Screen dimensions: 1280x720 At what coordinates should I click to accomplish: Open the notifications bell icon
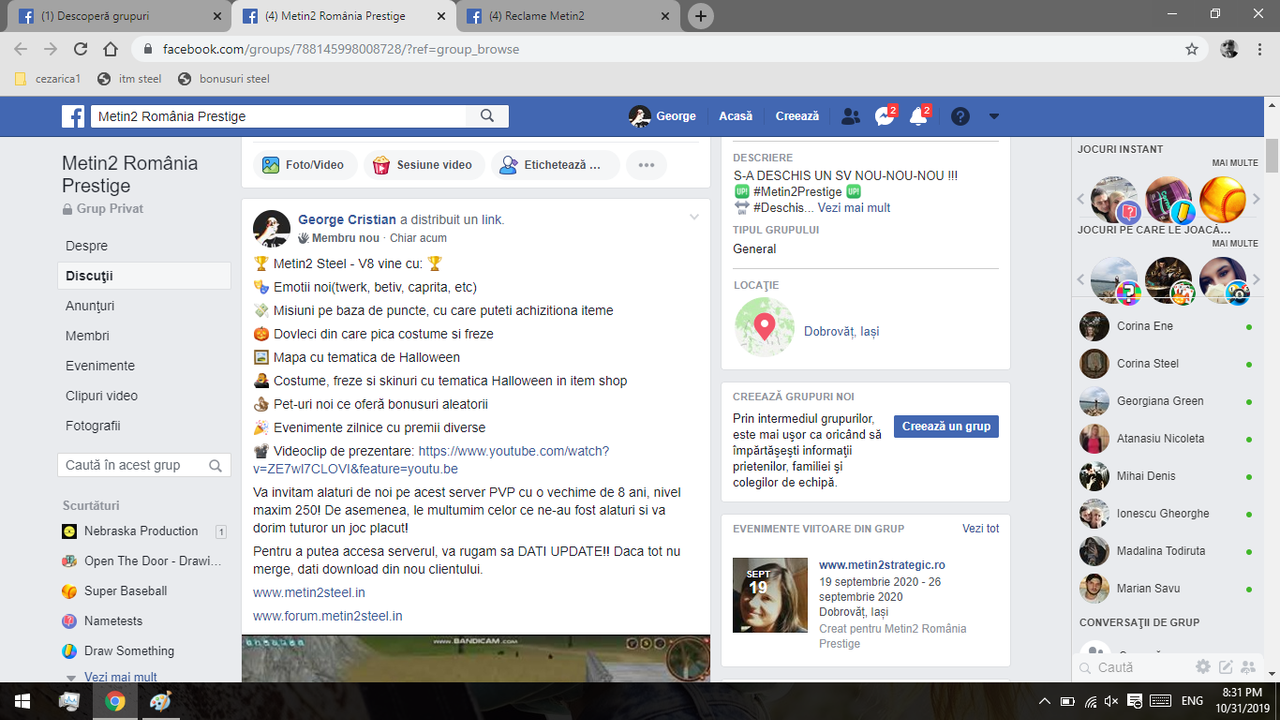(918, 116)
